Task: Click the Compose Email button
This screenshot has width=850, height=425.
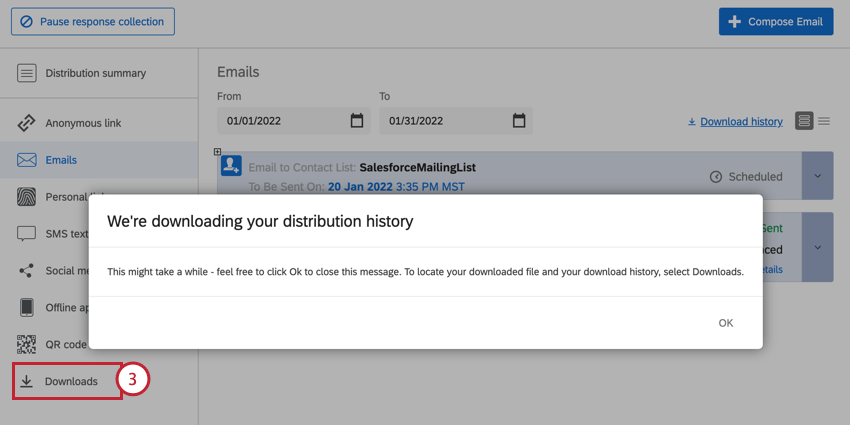Action: (x=776, y=21)
